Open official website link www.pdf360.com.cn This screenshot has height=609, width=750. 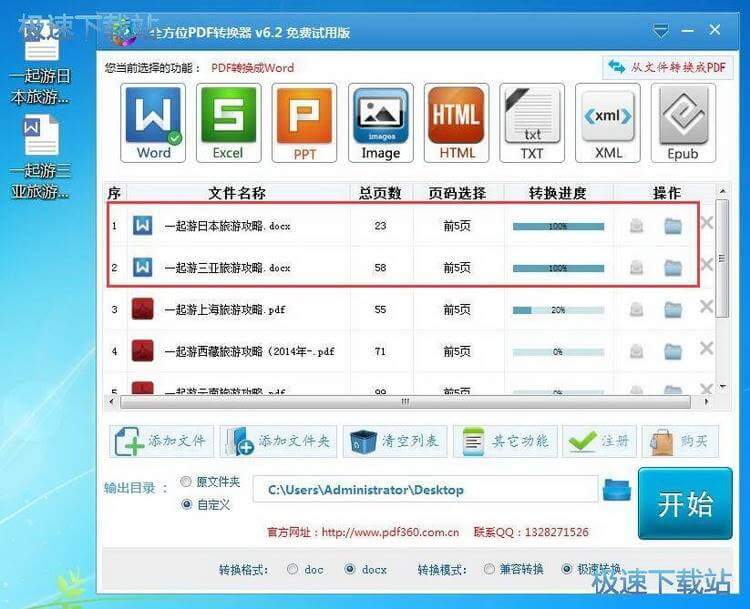click(x=390, y=532)
